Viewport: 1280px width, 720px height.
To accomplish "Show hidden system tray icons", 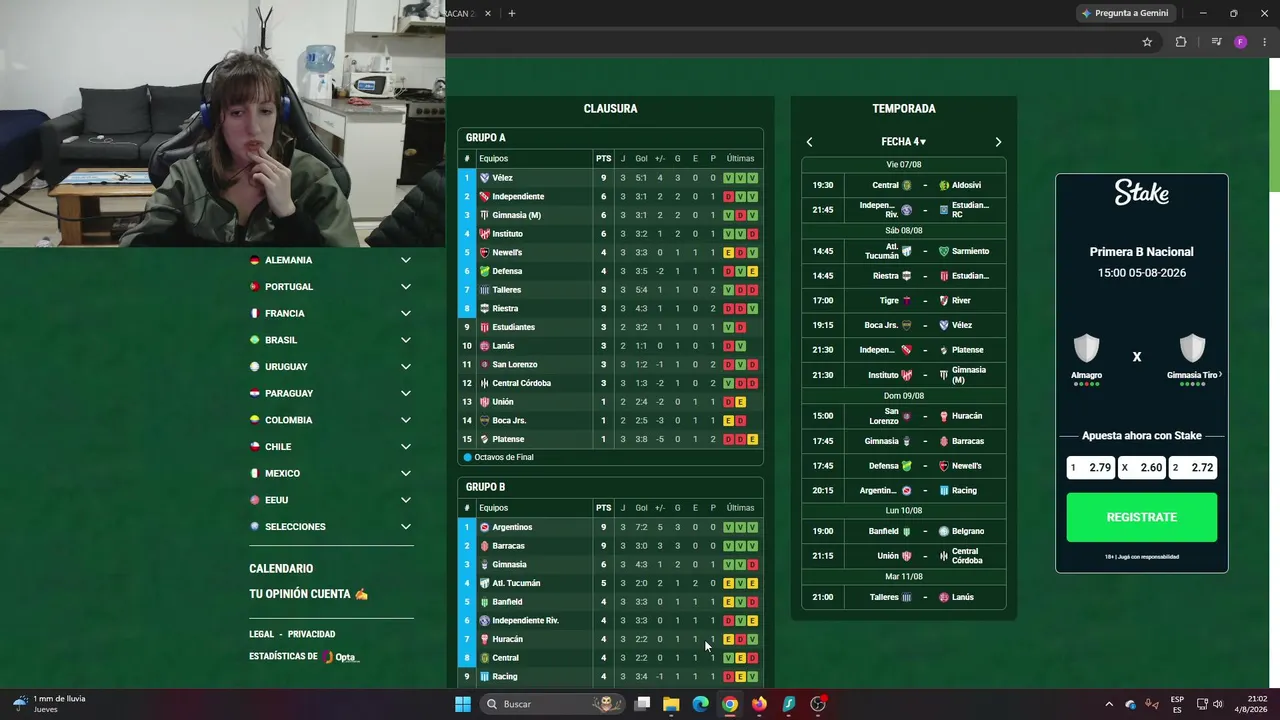I will (1108, 704).
